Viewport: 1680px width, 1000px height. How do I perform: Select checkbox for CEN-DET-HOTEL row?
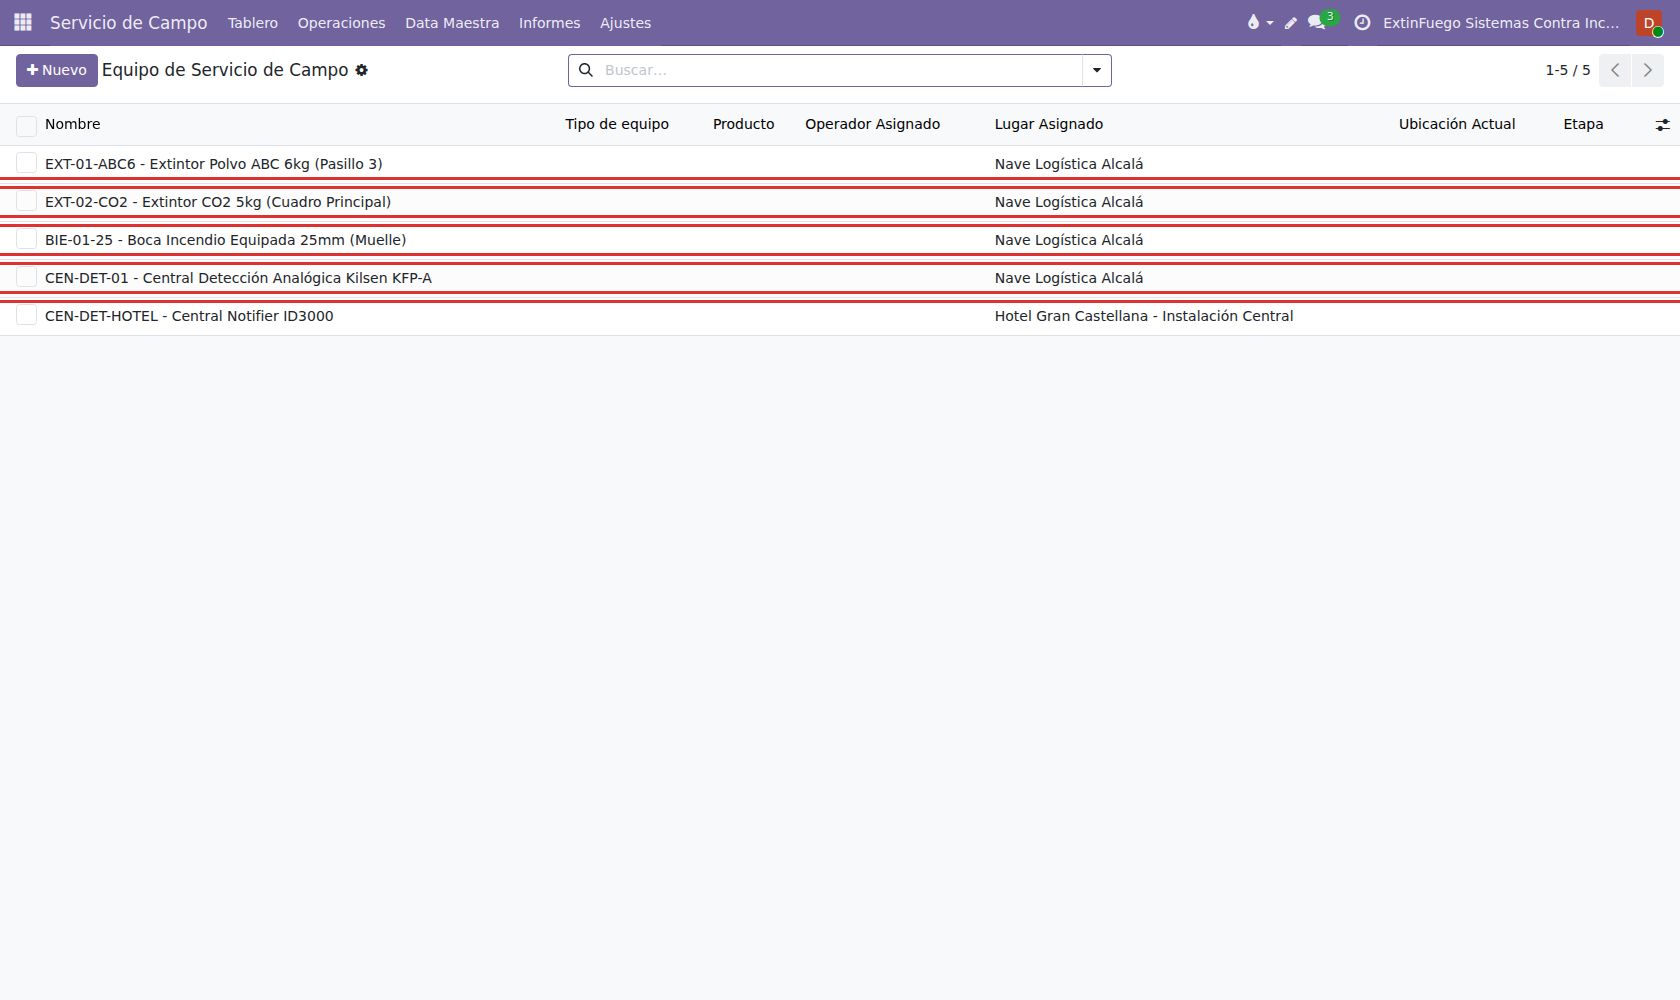click(x=27, y=315)
